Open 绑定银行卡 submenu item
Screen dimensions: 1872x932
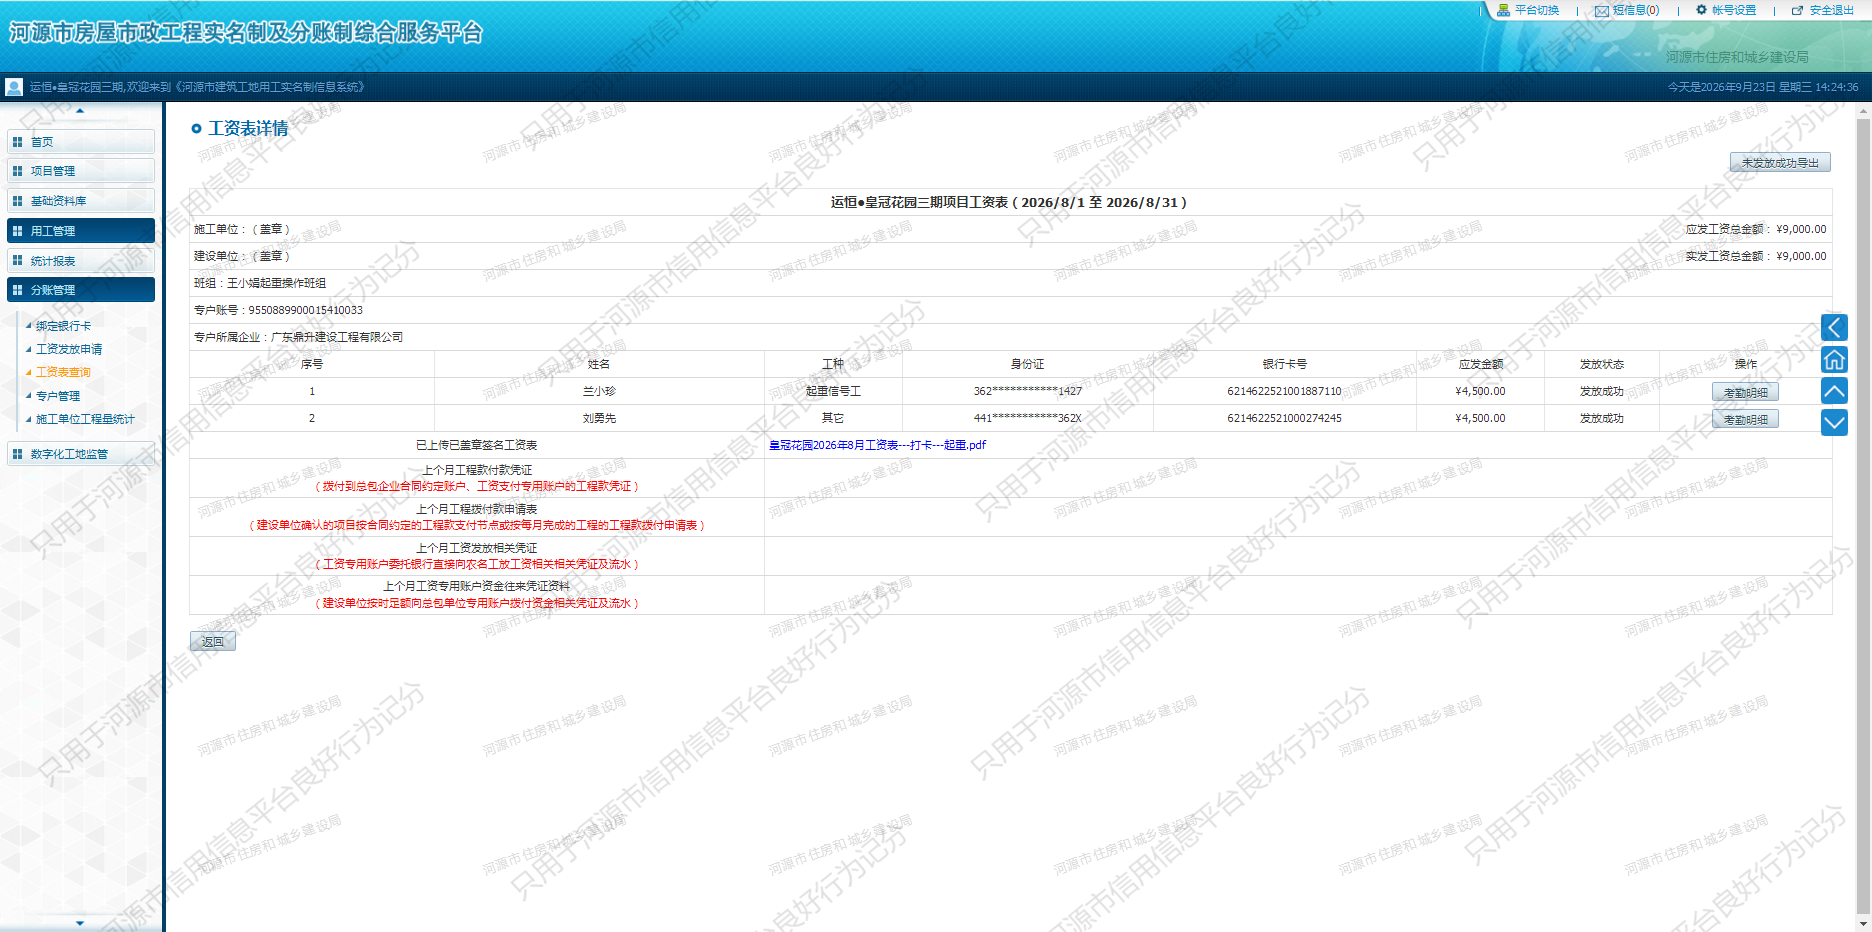pyautogui.click(x=63, y=326)
